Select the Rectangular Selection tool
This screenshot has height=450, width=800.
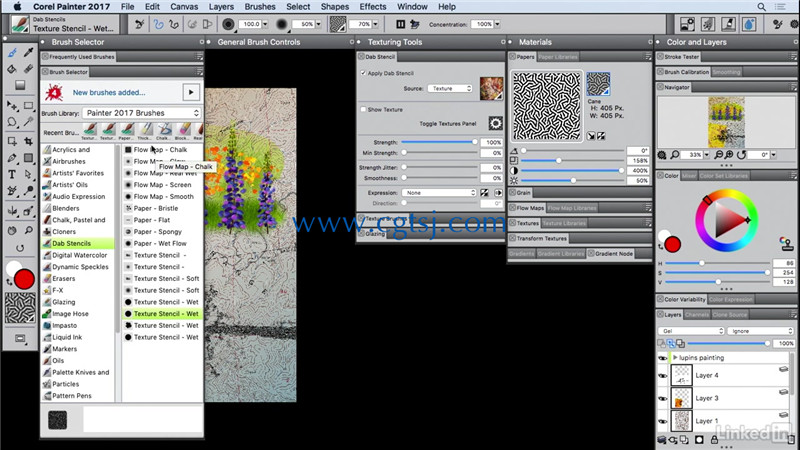29,106
